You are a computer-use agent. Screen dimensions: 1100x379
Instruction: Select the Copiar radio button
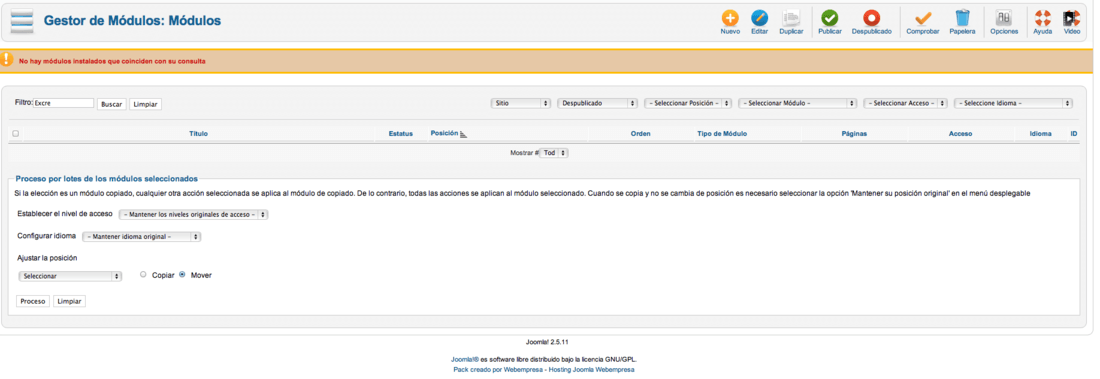pos(143,275)
